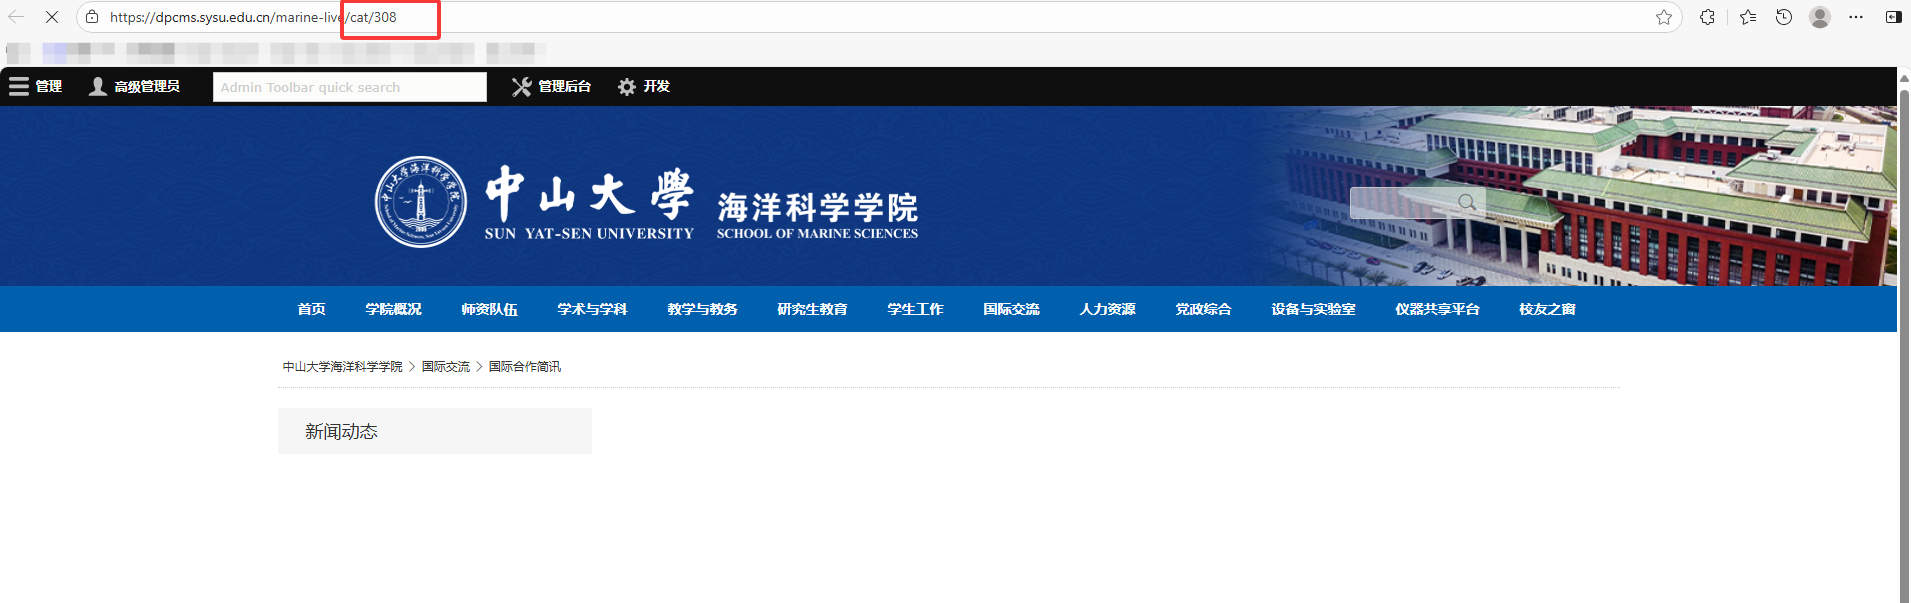Click the university lighthouse logo emblem
Screen dimensions: 1911x603
(420, 202)
